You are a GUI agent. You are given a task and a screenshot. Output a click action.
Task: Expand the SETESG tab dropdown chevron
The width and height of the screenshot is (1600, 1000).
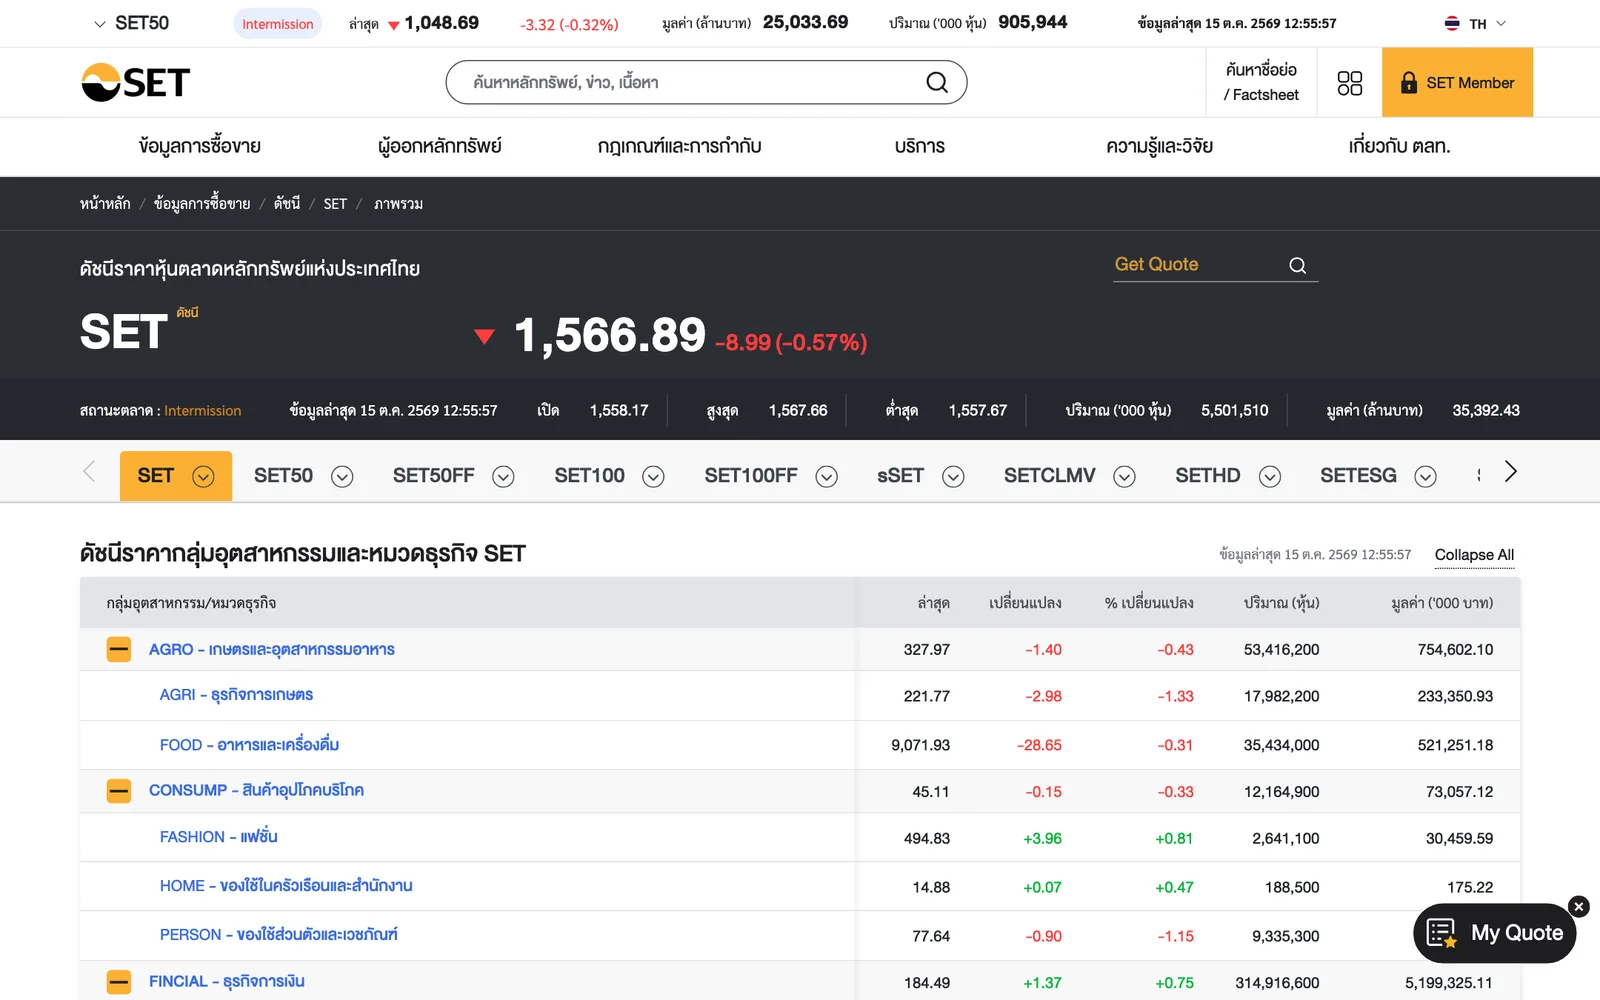[x=1425, y=477]
